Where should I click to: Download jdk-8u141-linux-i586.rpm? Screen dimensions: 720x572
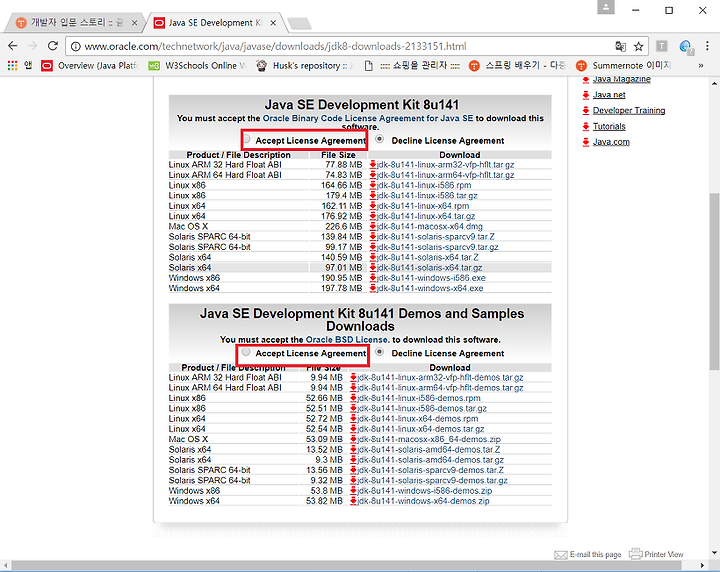point(424,185)
